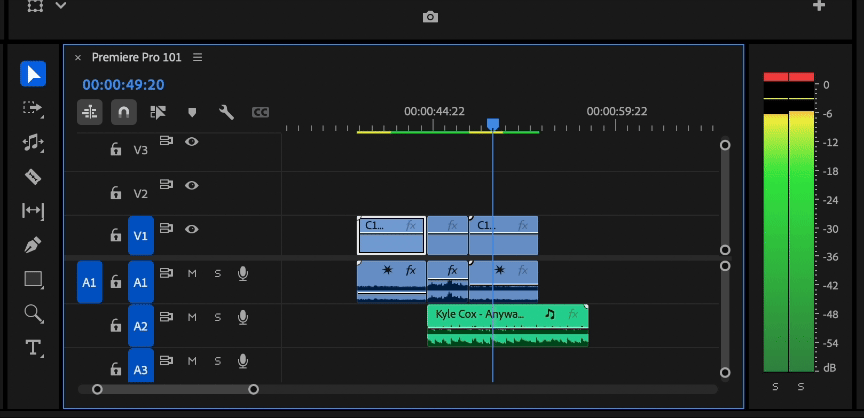The height and width of the screenshot is (418, 864).
Task: Click right handle of horizontal zoom scrollbar
Action: pos(253,389)
